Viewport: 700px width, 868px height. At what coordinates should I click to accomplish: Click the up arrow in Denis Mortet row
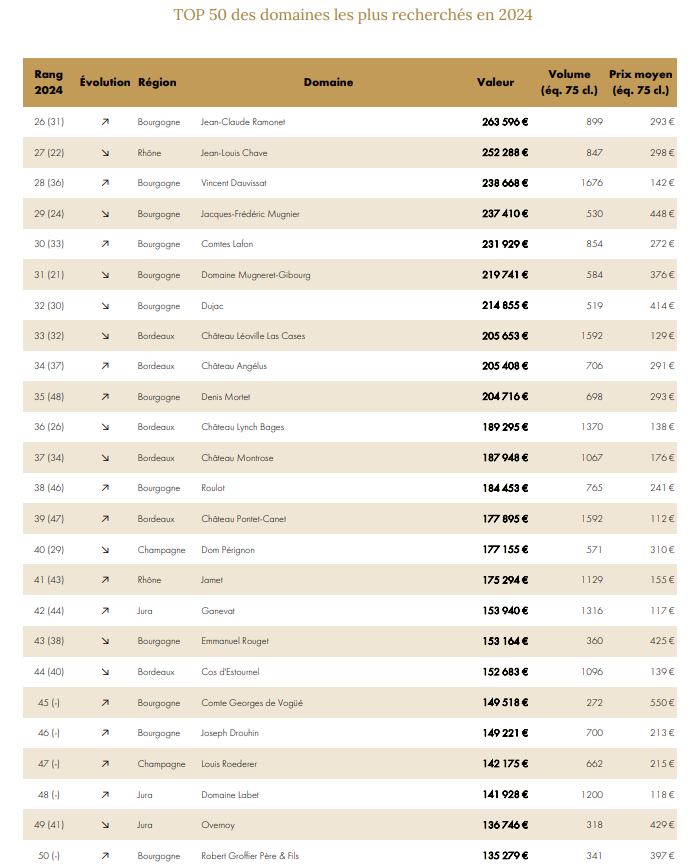(x=105, y=397)
